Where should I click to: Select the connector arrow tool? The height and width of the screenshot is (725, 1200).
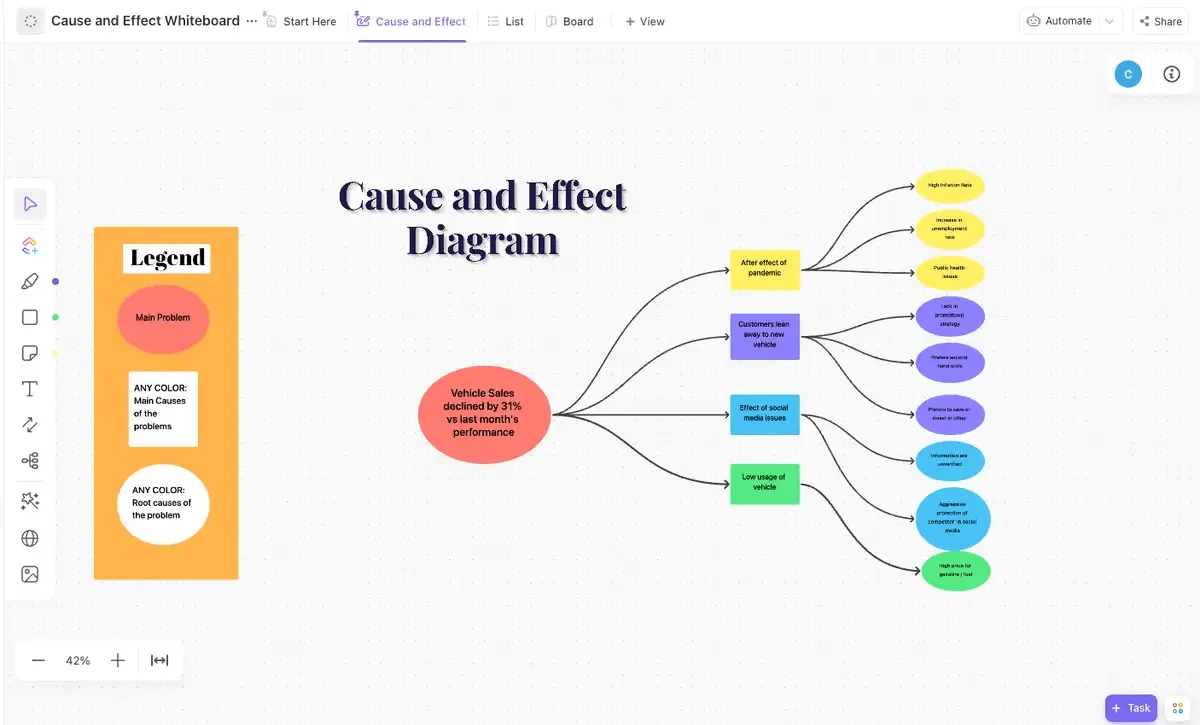pos(30,425)
